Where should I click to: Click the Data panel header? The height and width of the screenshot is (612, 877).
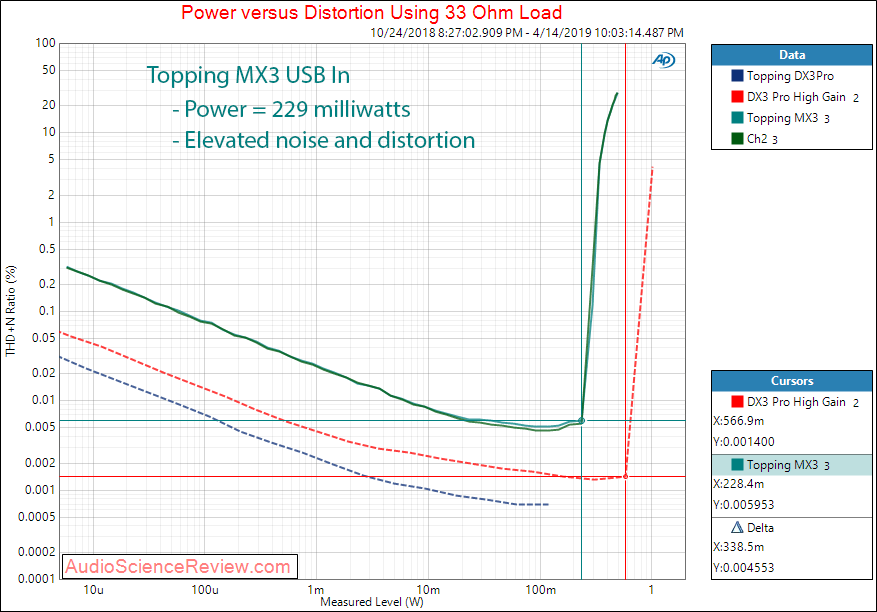point(791,55)
